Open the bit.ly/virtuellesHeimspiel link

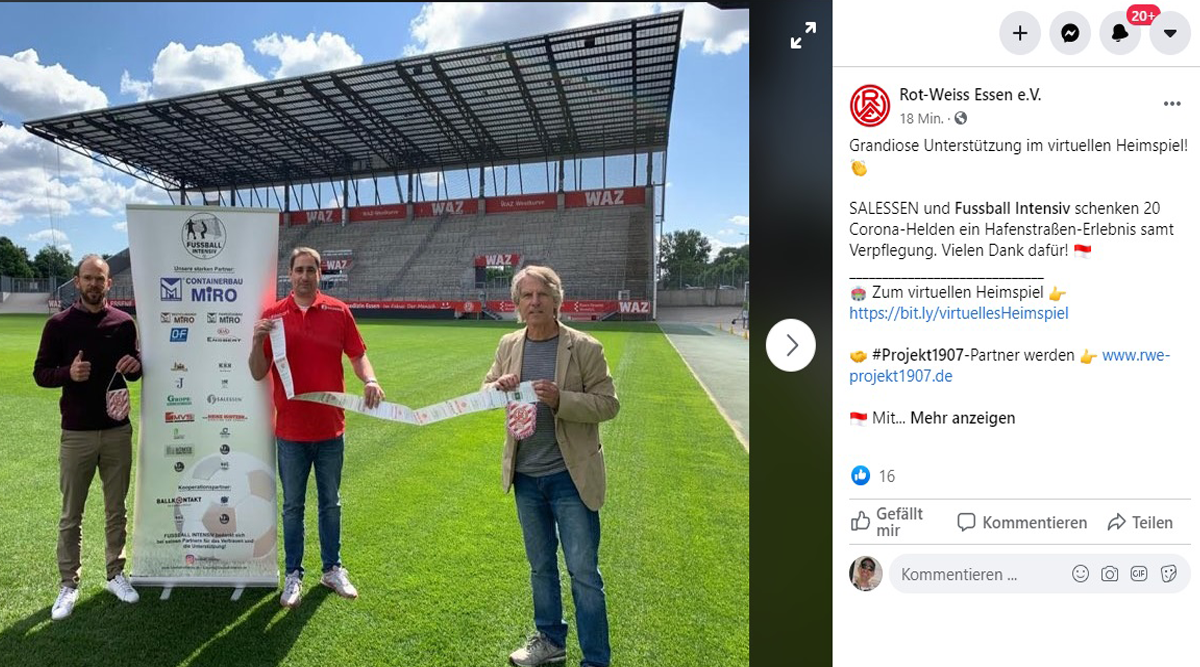coord(959,313)
